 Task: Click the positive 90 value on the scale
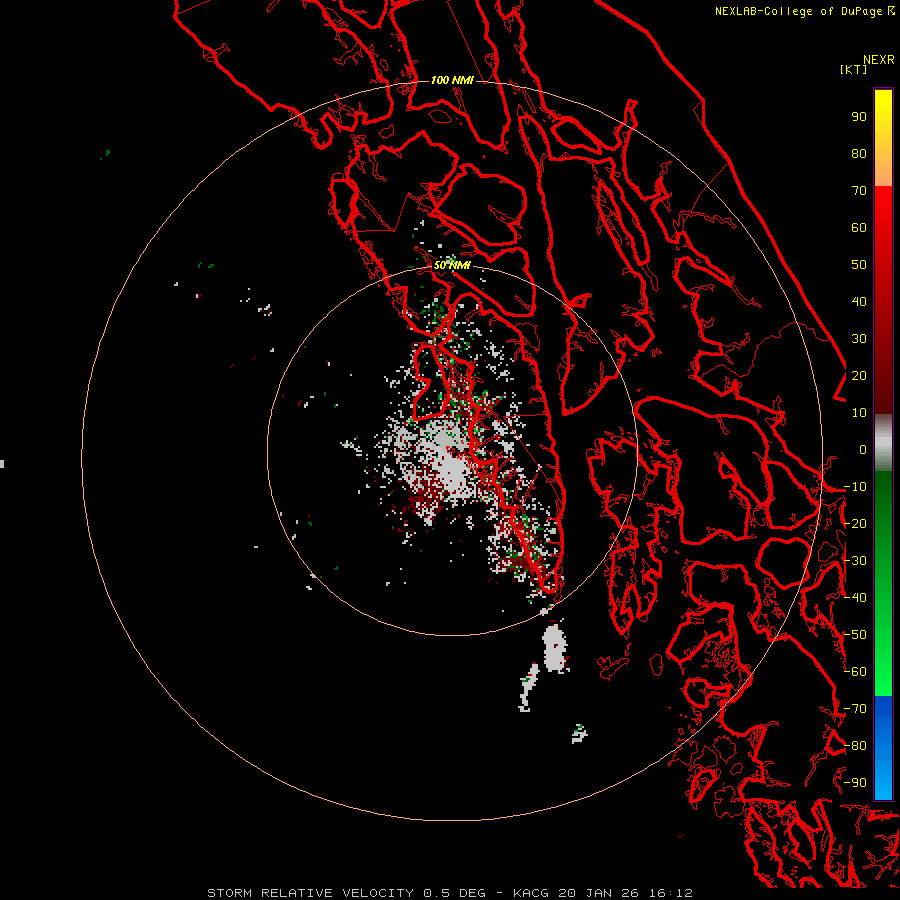point(859,117)
